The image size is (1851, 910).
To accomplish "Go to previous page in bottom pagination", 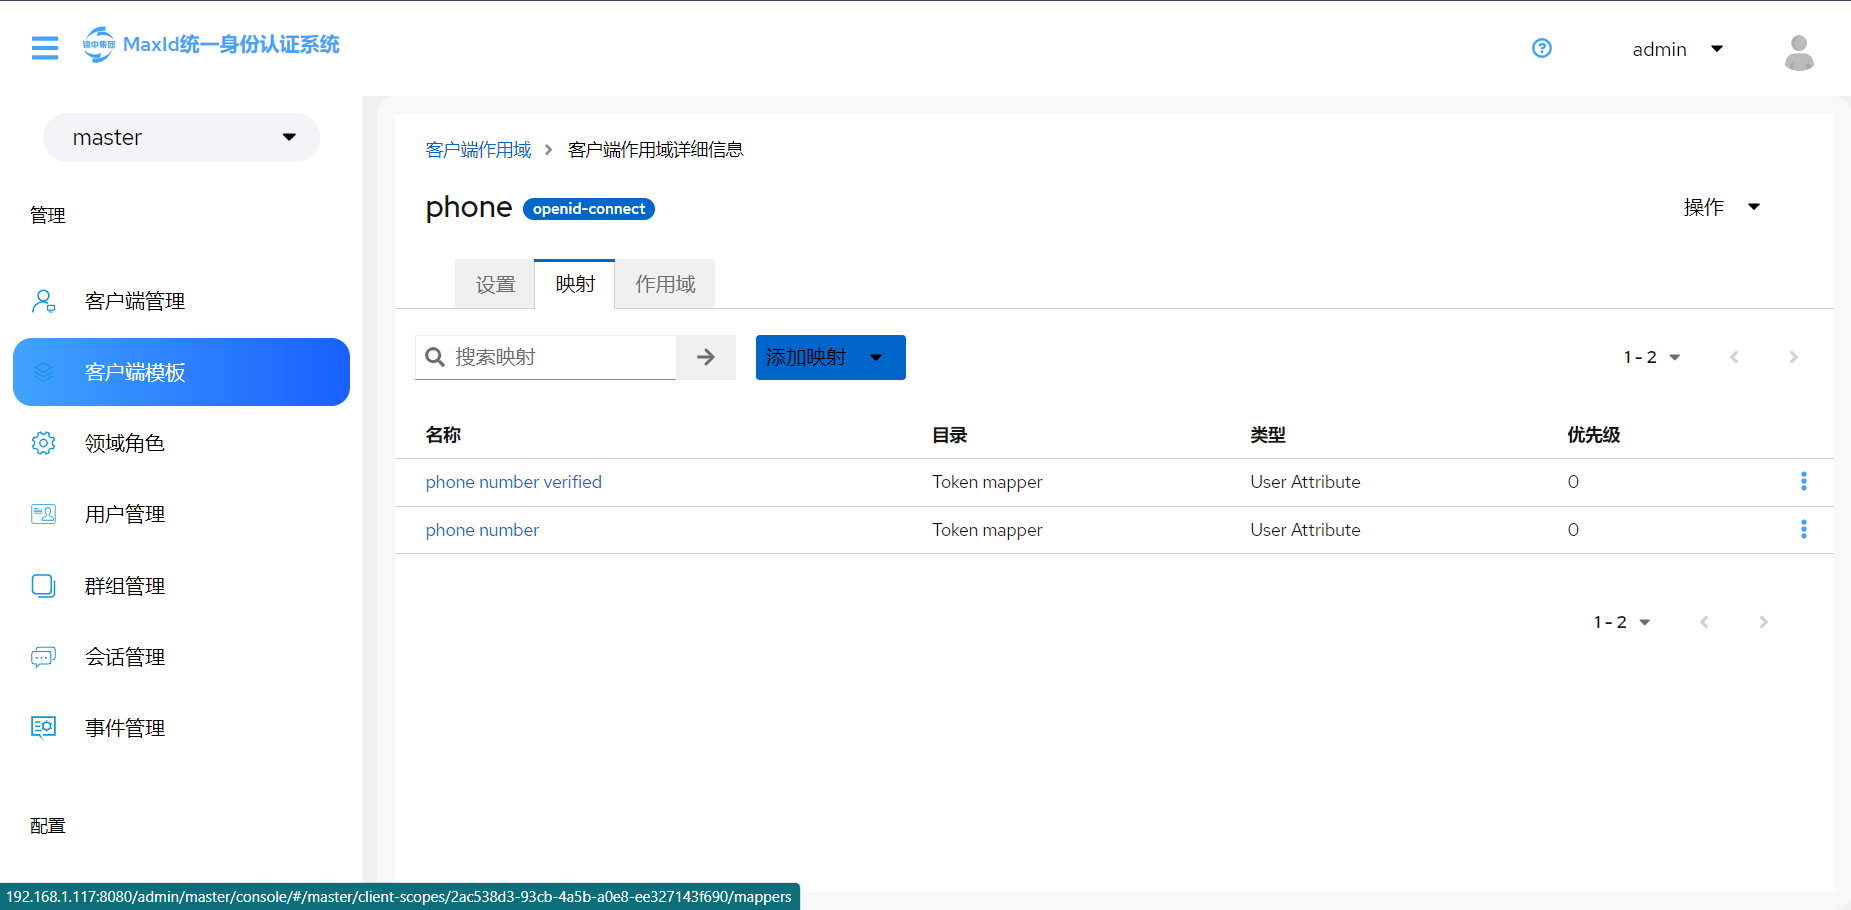I will [x=1704, y=622].
